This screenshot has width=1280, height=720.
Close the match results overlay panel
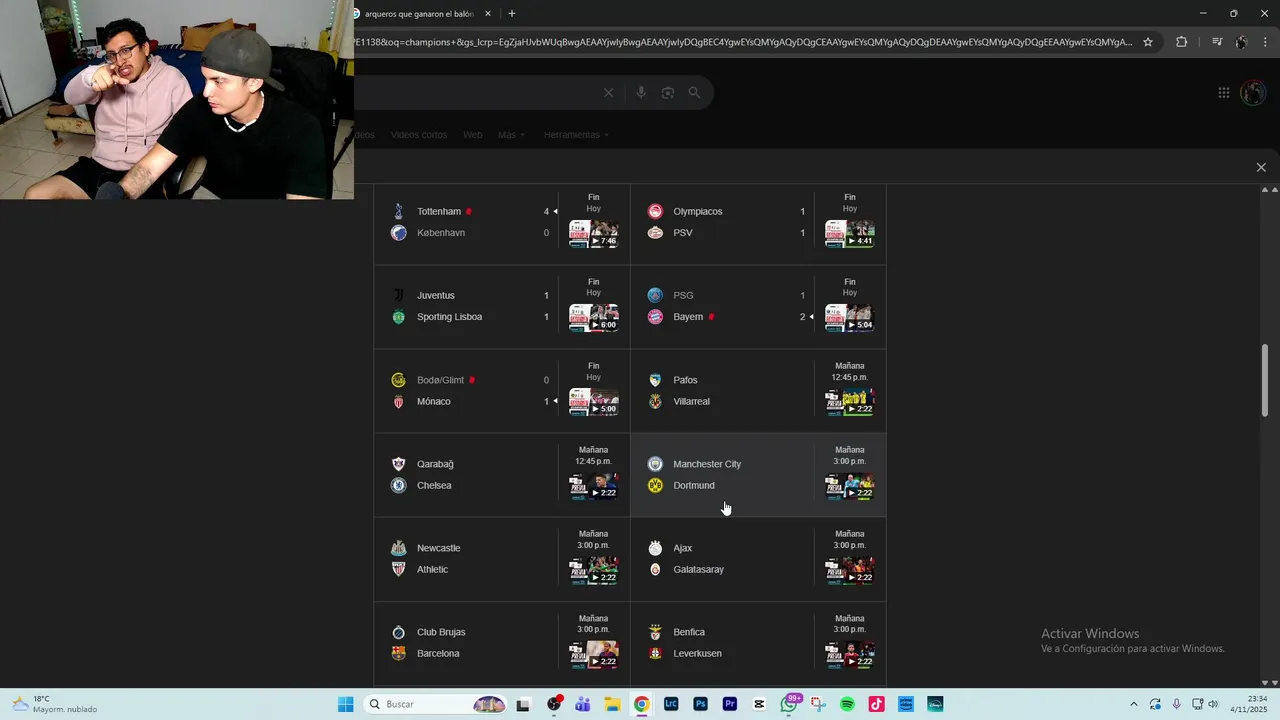pos(1261,167)
